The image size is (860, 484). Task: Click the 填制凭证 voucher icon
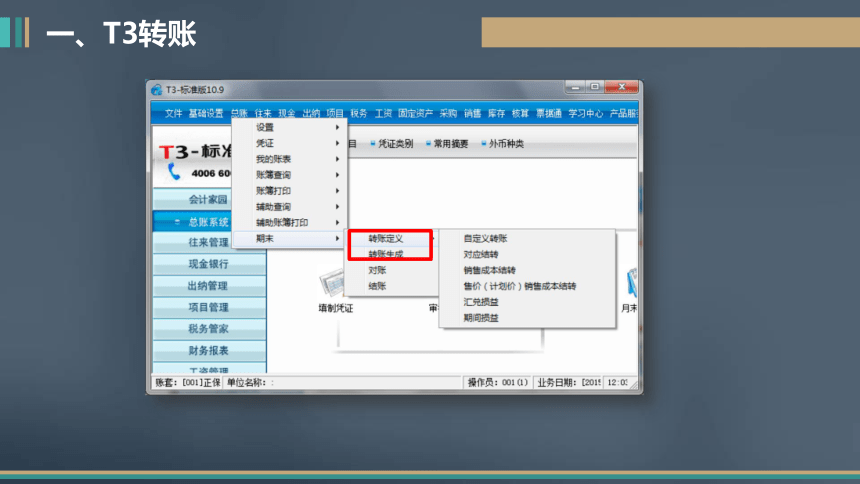(x=332, y=283)
